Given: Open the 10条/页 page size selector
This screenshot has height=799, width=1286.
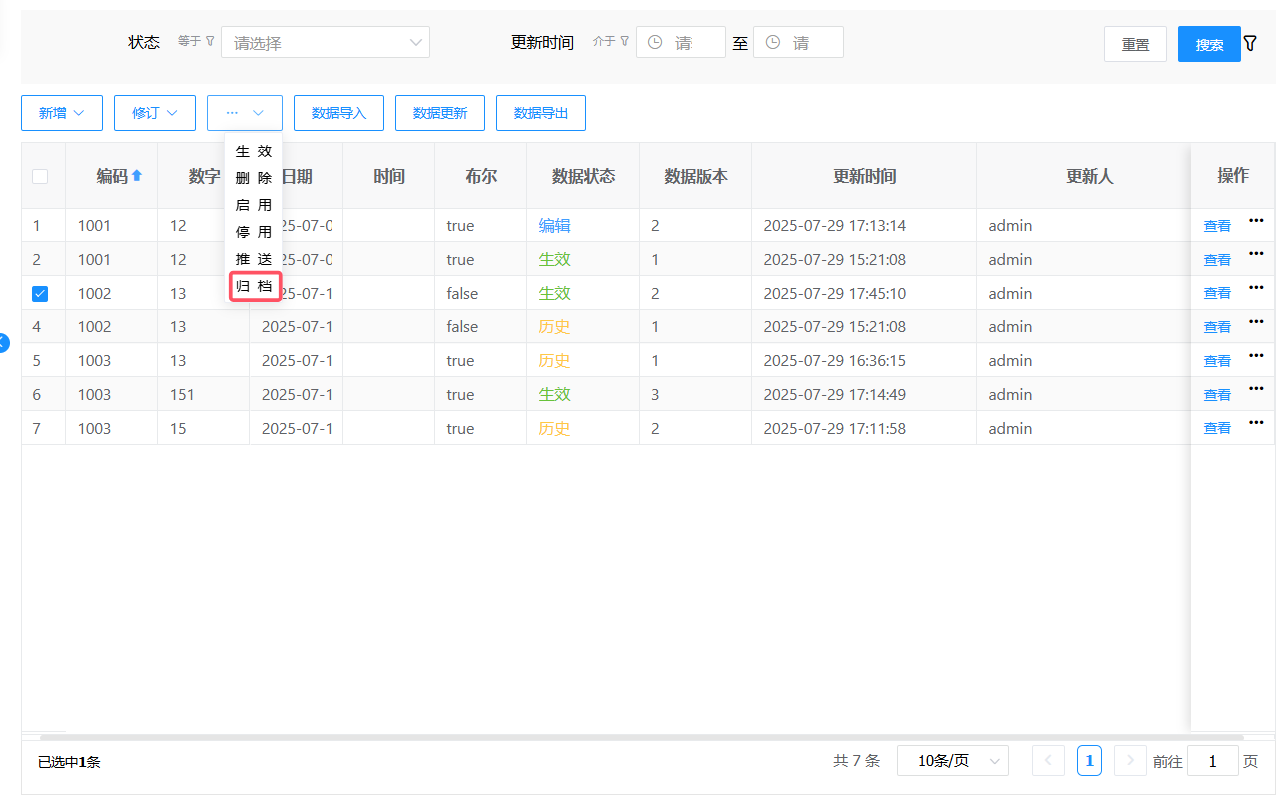Looking at the screenshot, I should click(952, 761).
